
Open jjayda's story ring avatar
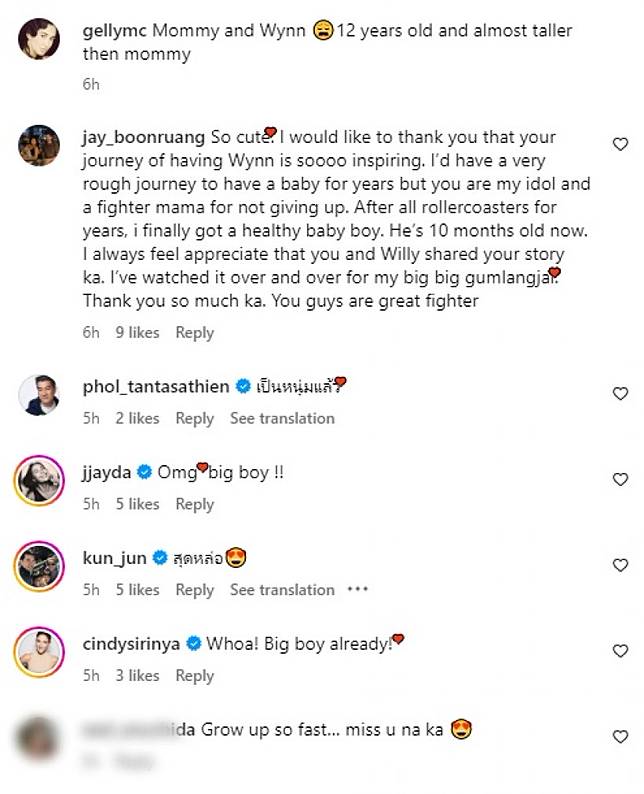point(39,481)
